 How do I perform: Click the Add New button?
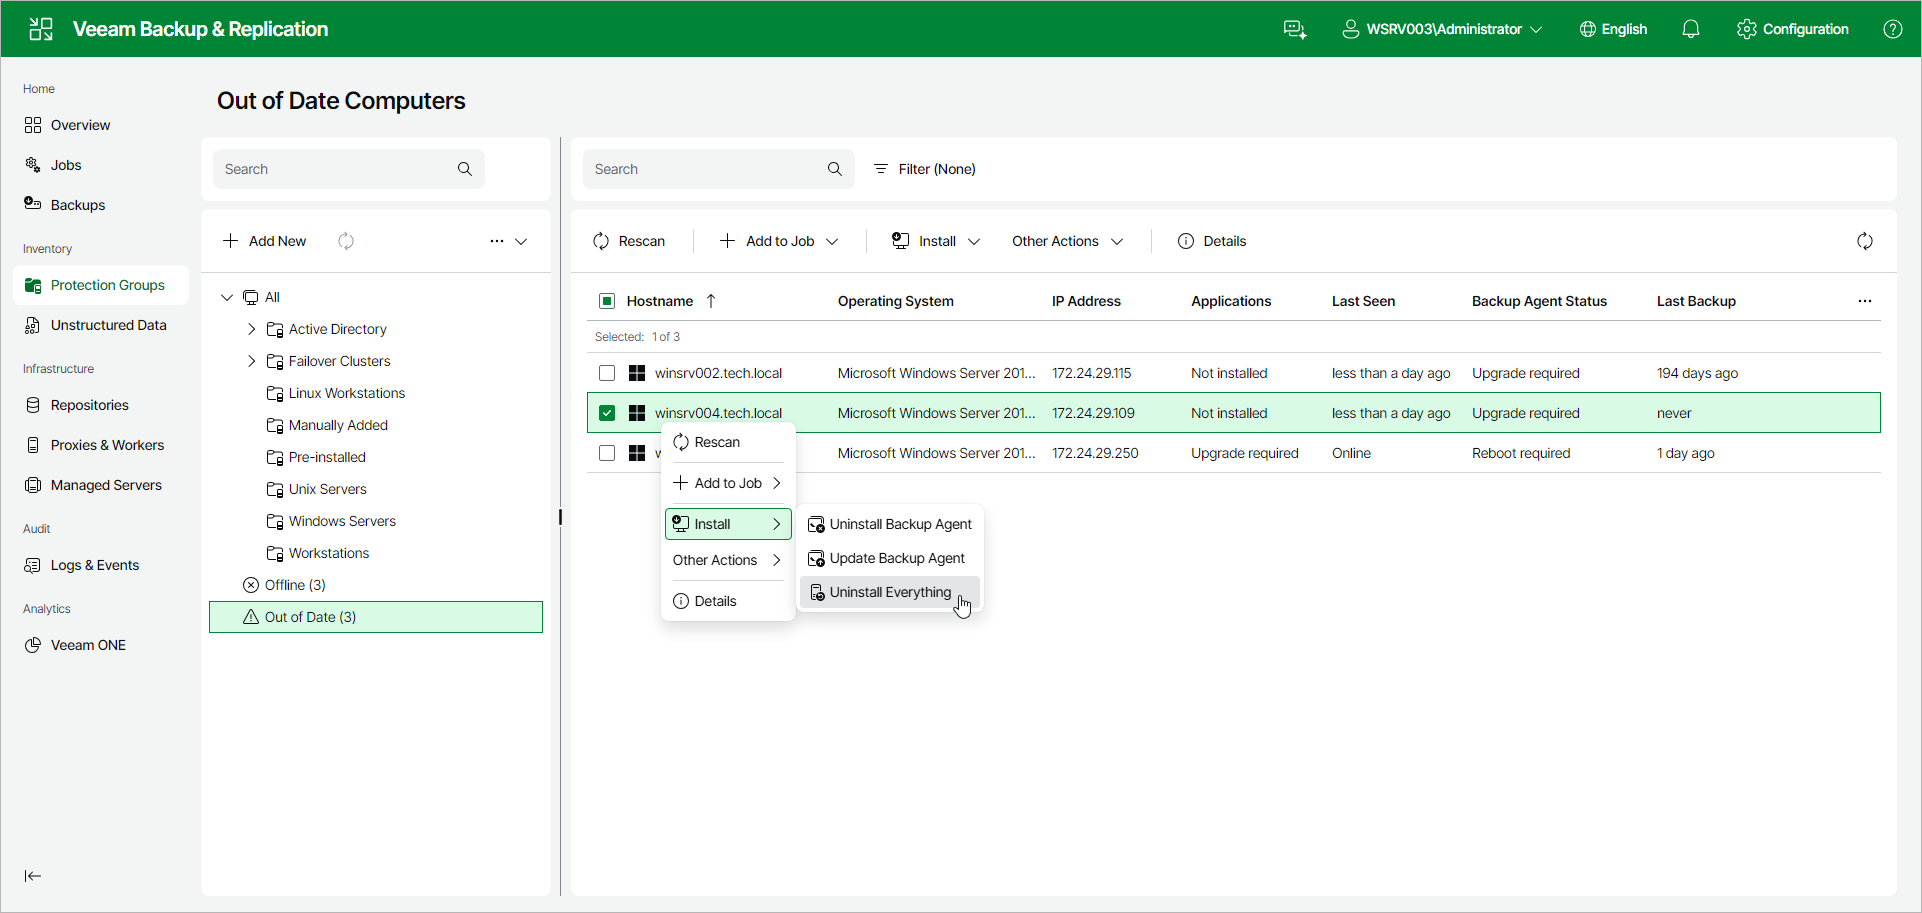pyautogui.click(x=265, y=241)
